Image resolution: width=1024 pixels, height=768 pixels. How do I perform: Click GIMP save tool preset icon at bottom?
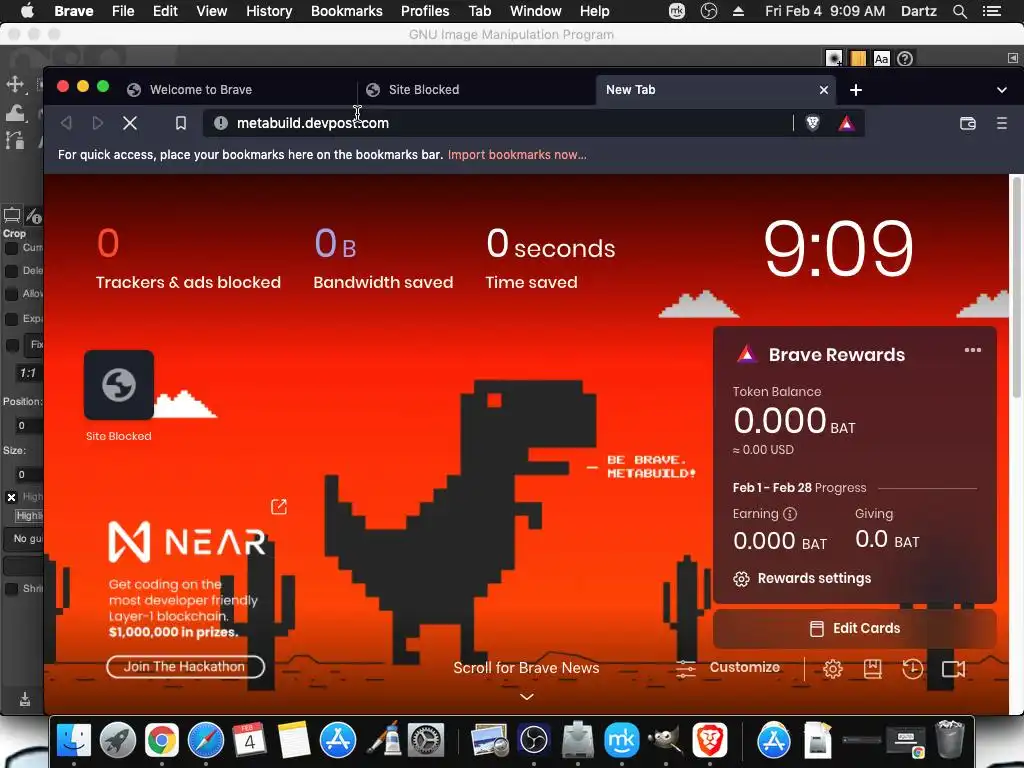[25, 699]
